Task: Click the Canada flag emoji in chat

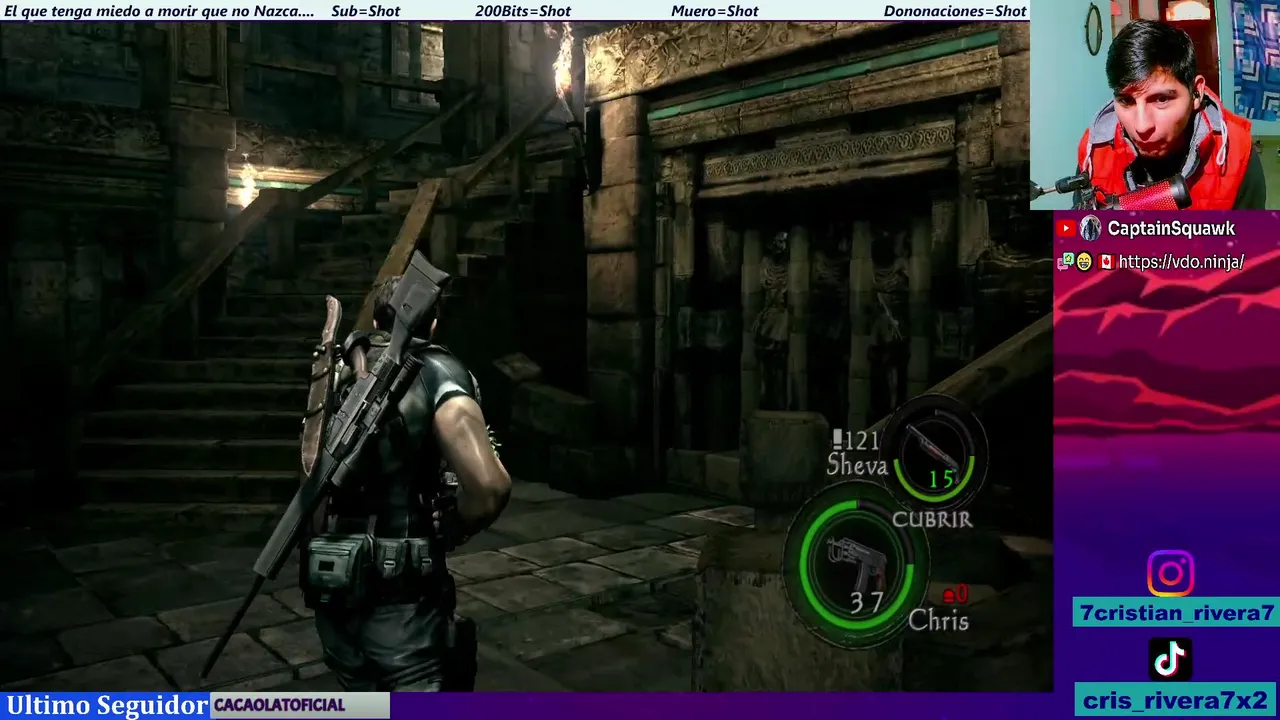Action: click(1106, 262)
